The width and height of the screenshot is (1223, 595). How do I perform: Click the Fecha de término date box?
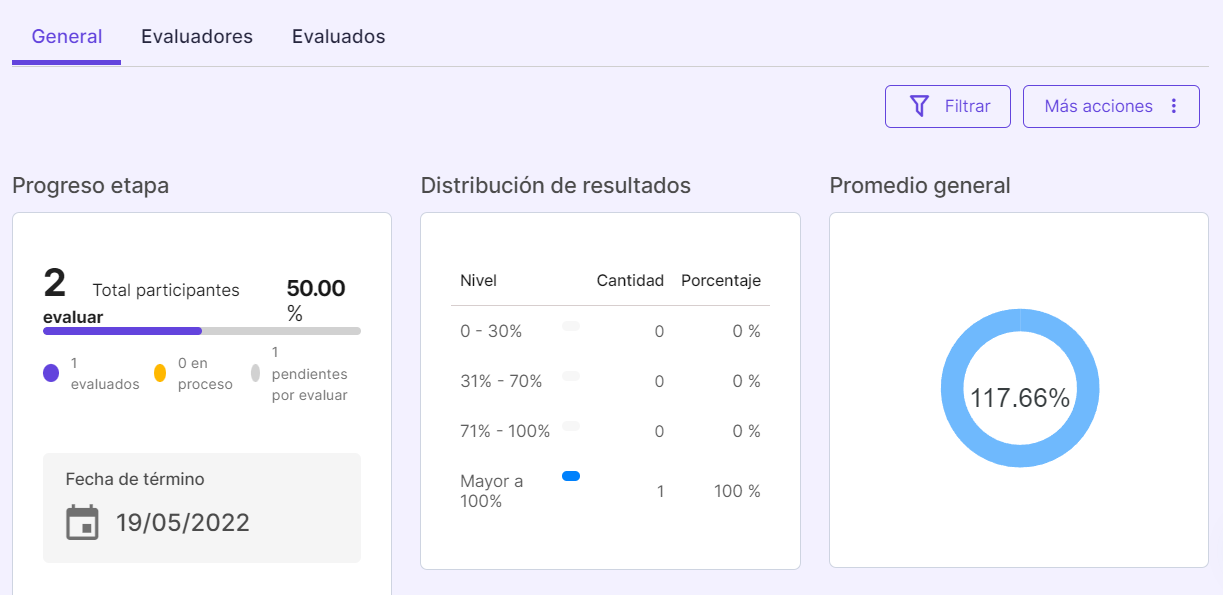point(201,507)
